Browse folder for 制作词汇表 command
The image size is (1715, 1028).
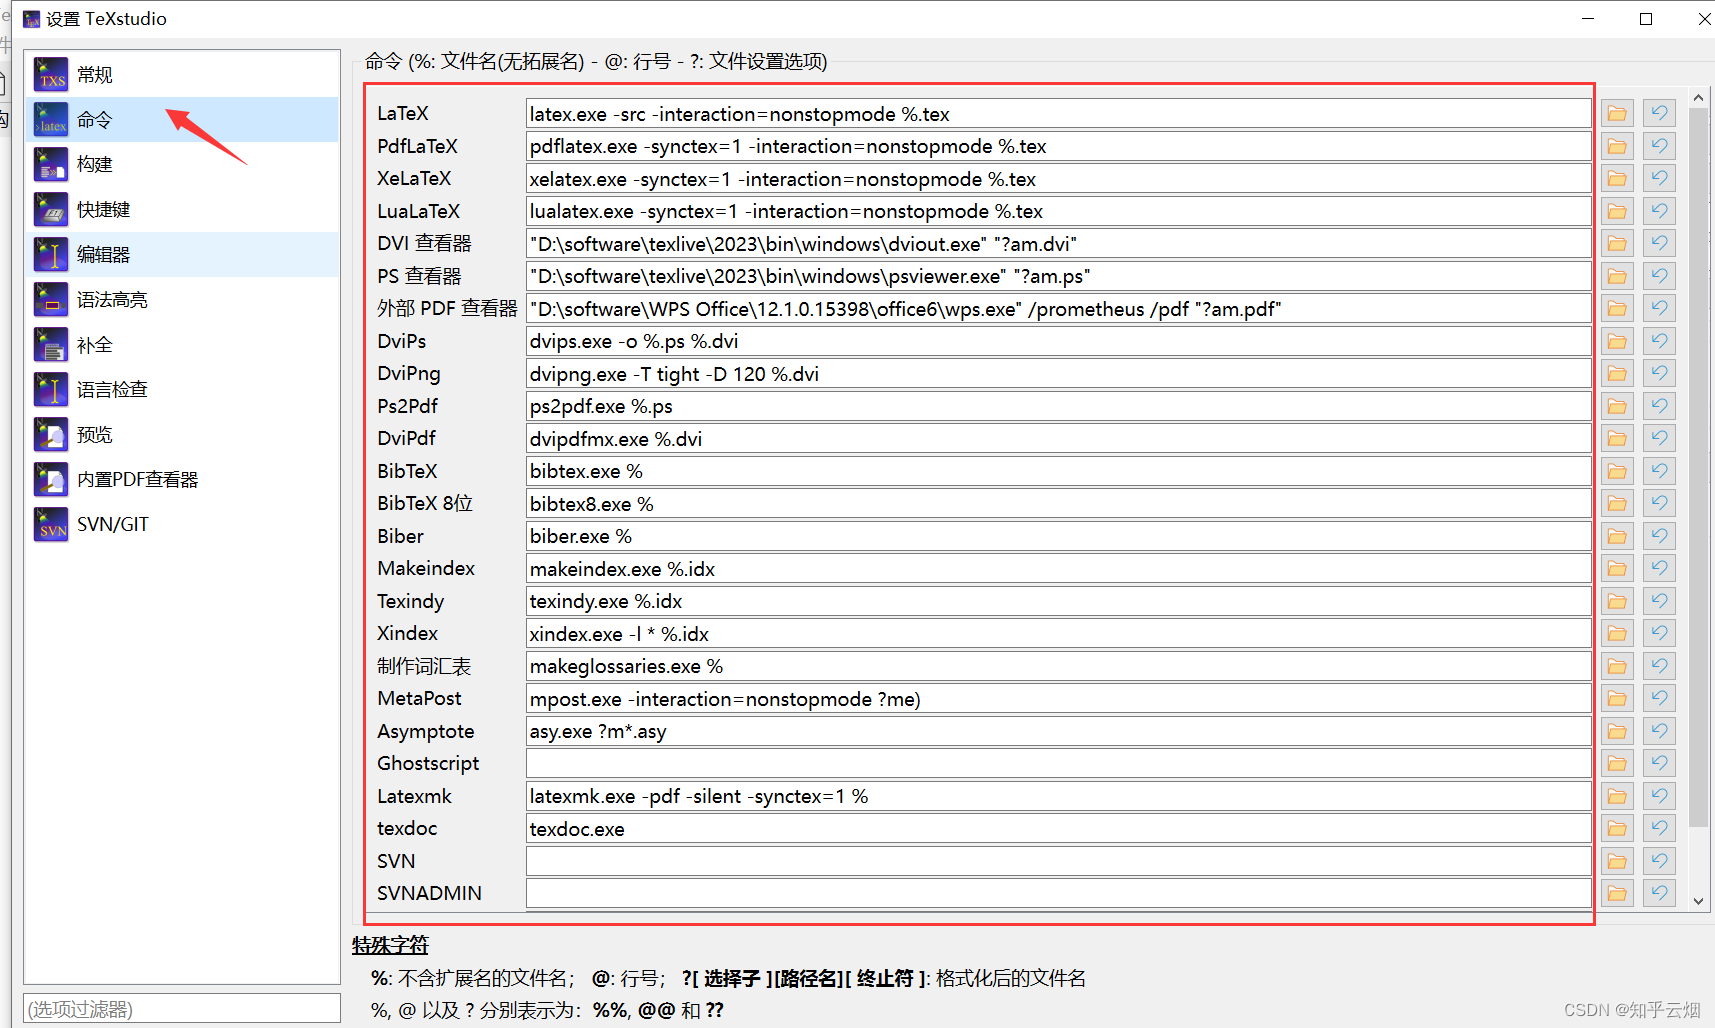1617,666
